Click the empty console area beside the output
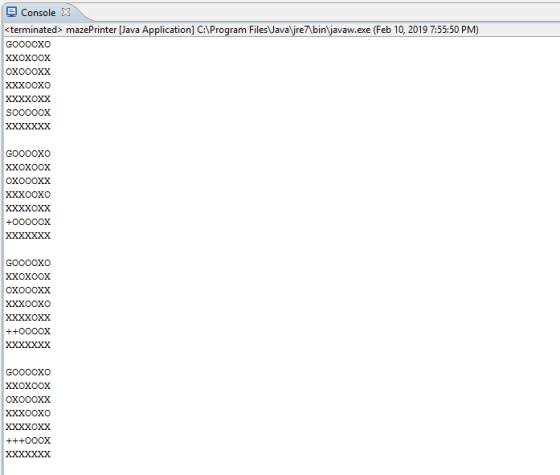The image size is (560, 475). click(304, 250)
